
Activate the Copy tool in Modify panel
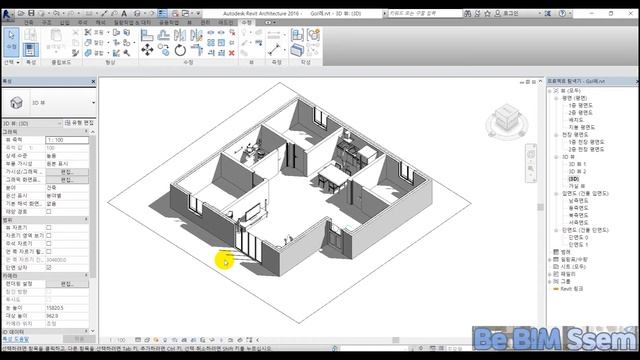pos(163,50)
